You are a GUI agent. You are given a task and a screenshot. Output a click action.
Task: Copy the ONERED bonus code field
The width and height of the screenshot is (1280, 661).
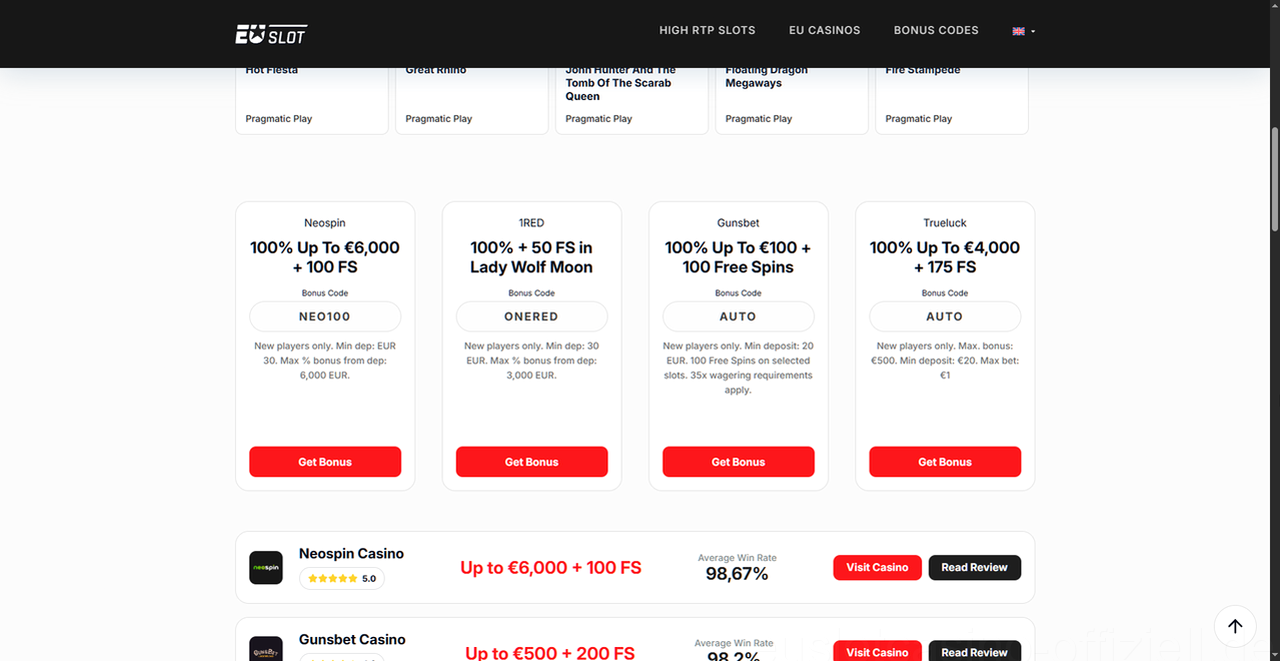(532, 316)
